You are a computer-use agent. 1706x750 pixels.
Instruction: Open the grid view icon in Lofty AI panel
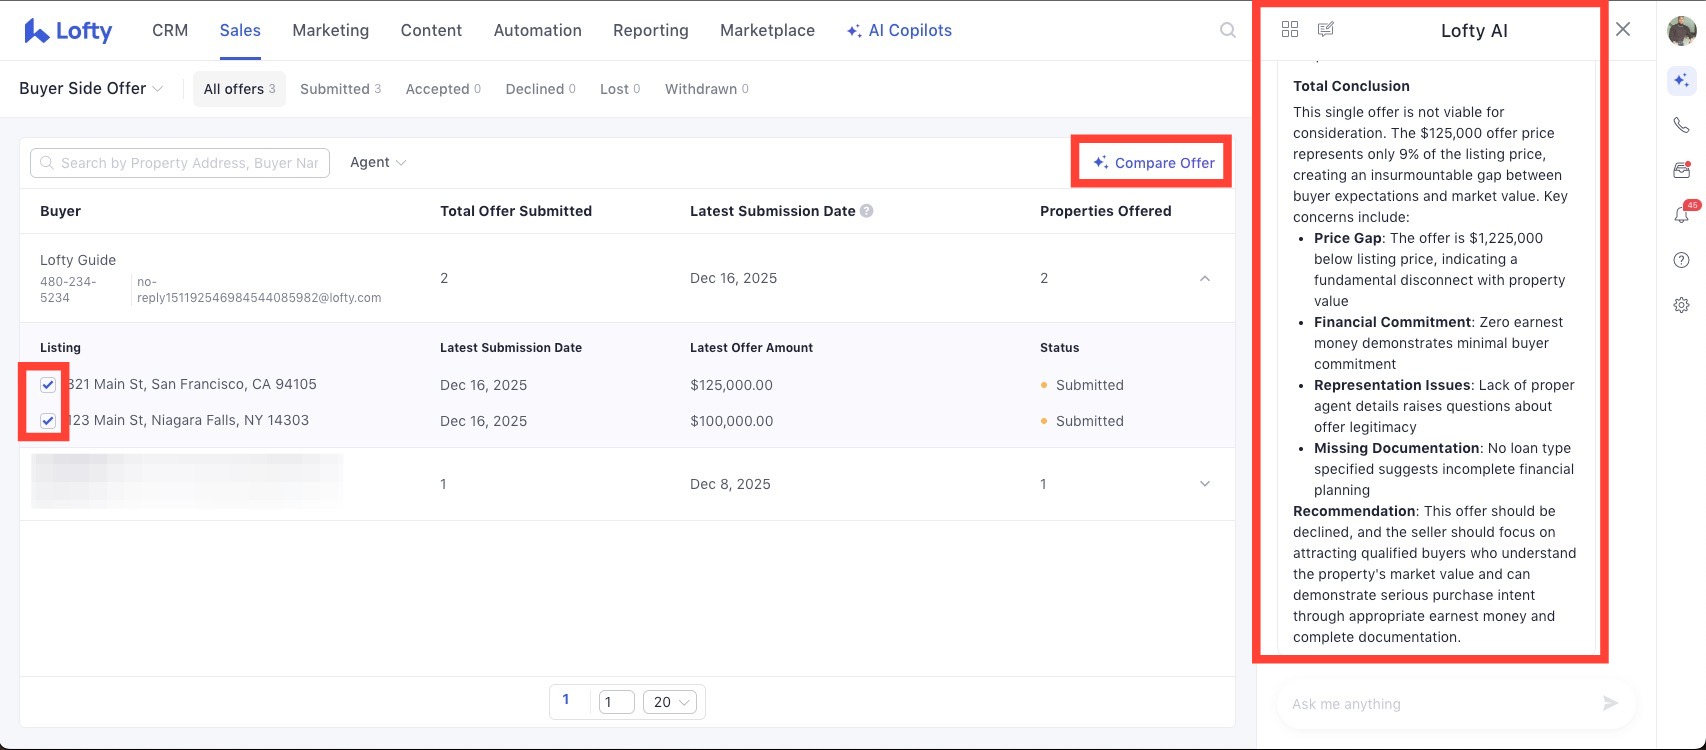pos(1290,29)
